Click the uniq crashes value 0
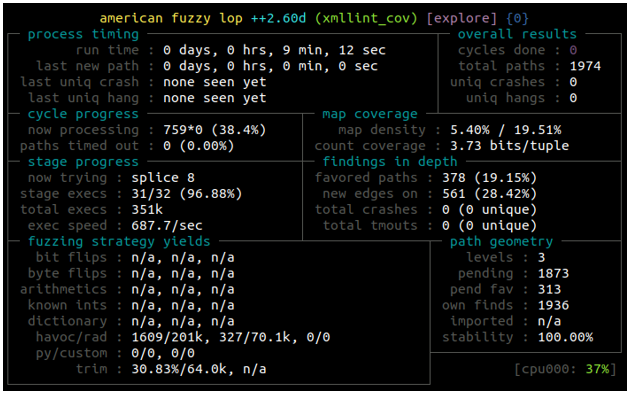This screenshot has width=632, height=396. [573, 82]
